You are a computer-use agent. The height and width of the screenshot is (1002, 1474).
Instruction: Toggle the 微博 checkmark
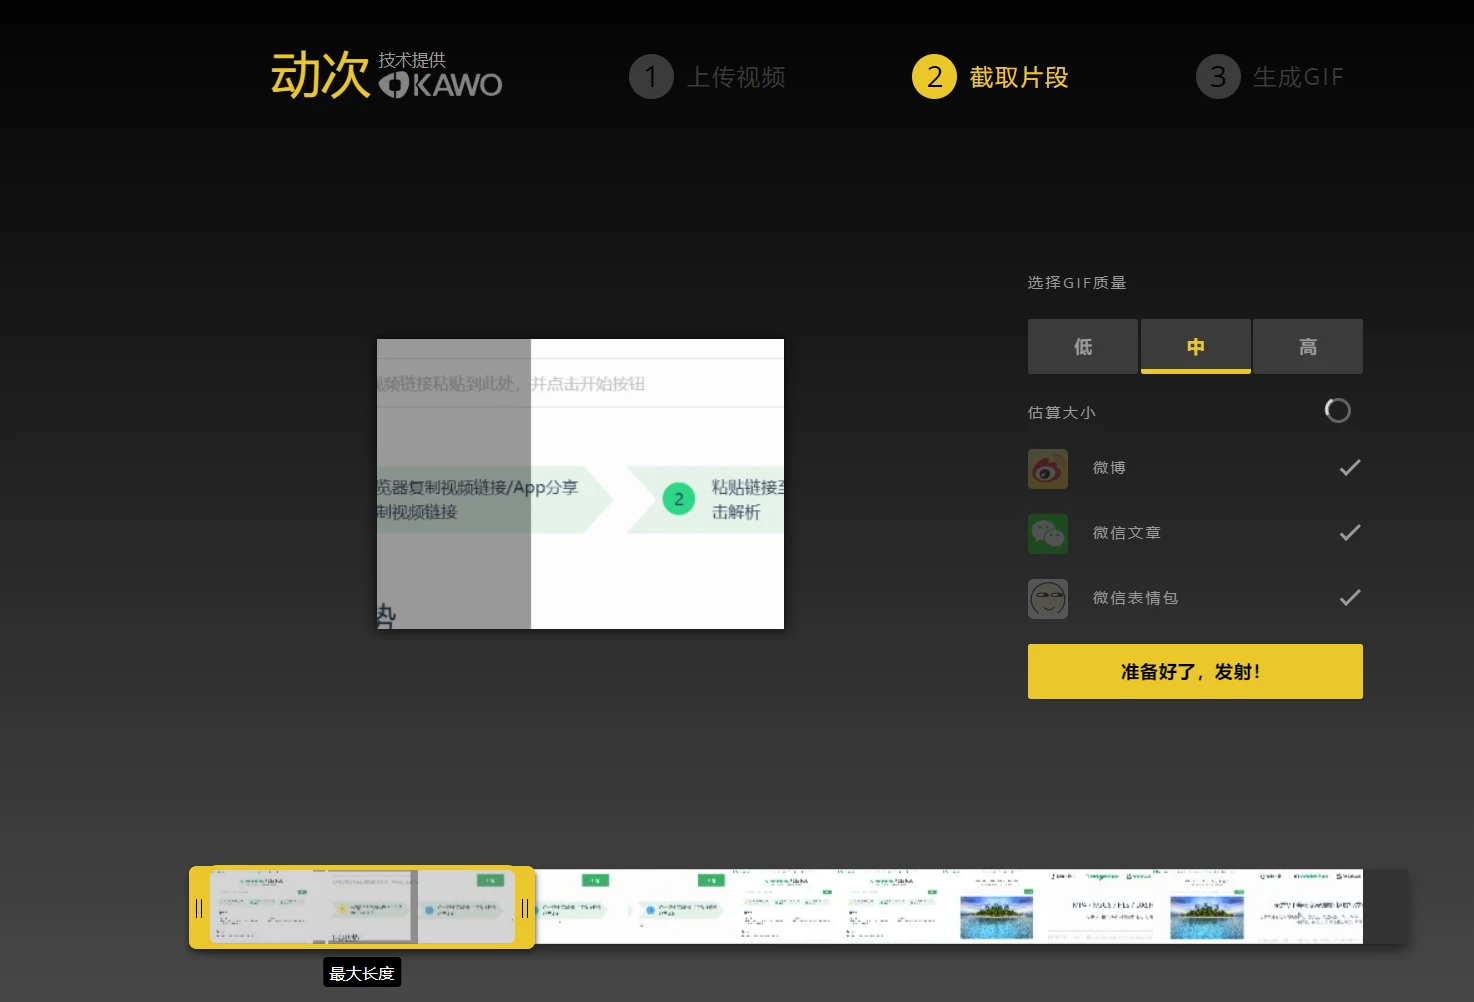tap(1349, 468)
